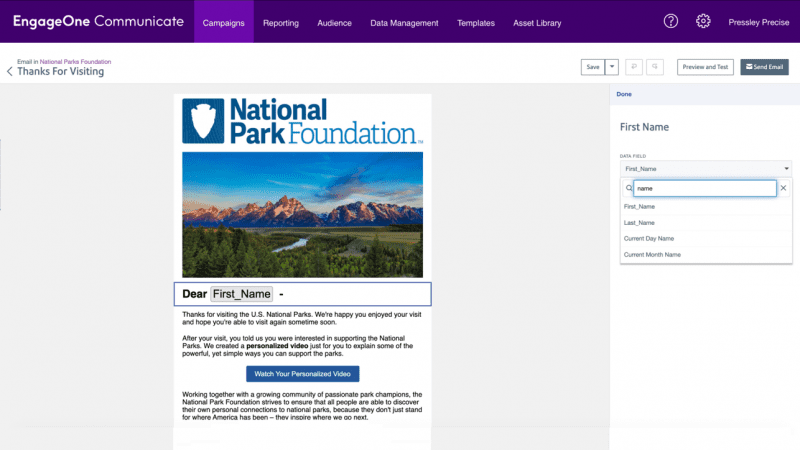
Task: Expand the Save button dropdown arrow
Action: pyautogui.click(x=612, y=67)
